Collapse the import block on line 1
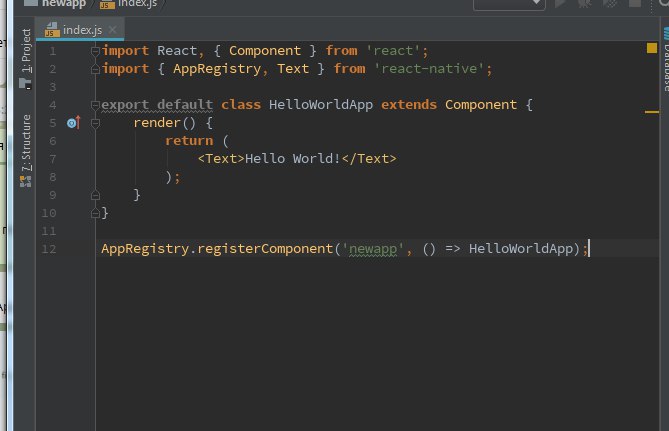The image size is (669, 431). click(x=95, y=51)
